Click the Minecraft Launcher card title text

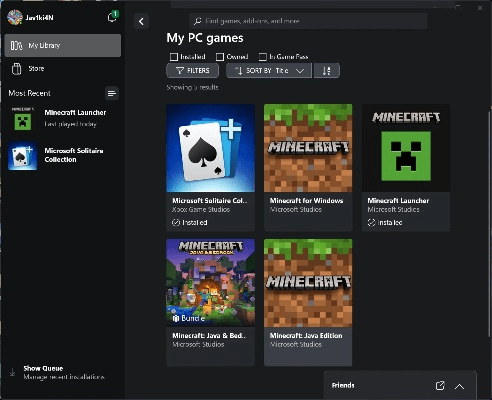pyautogui.click(x=398, y=201)
